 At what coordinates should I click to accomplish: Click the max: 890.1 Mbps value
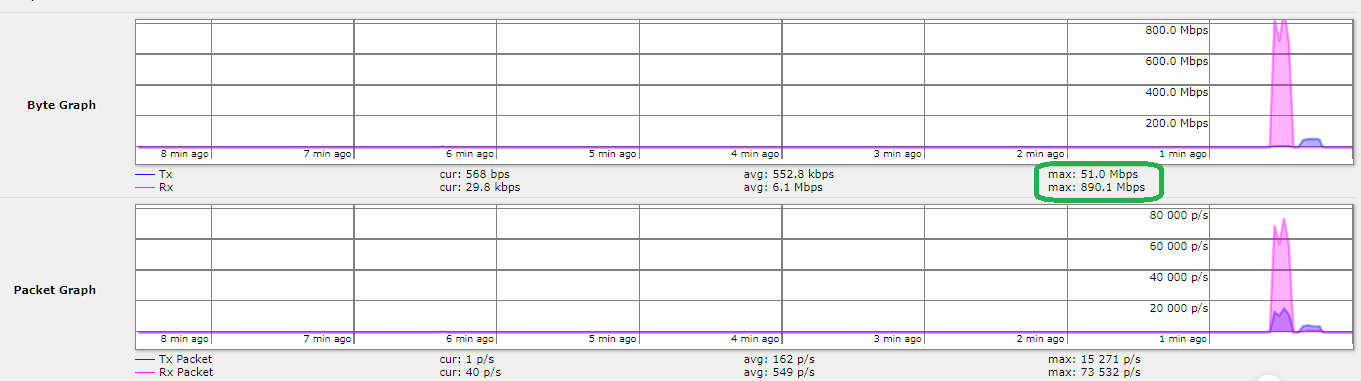[1095, 187]
